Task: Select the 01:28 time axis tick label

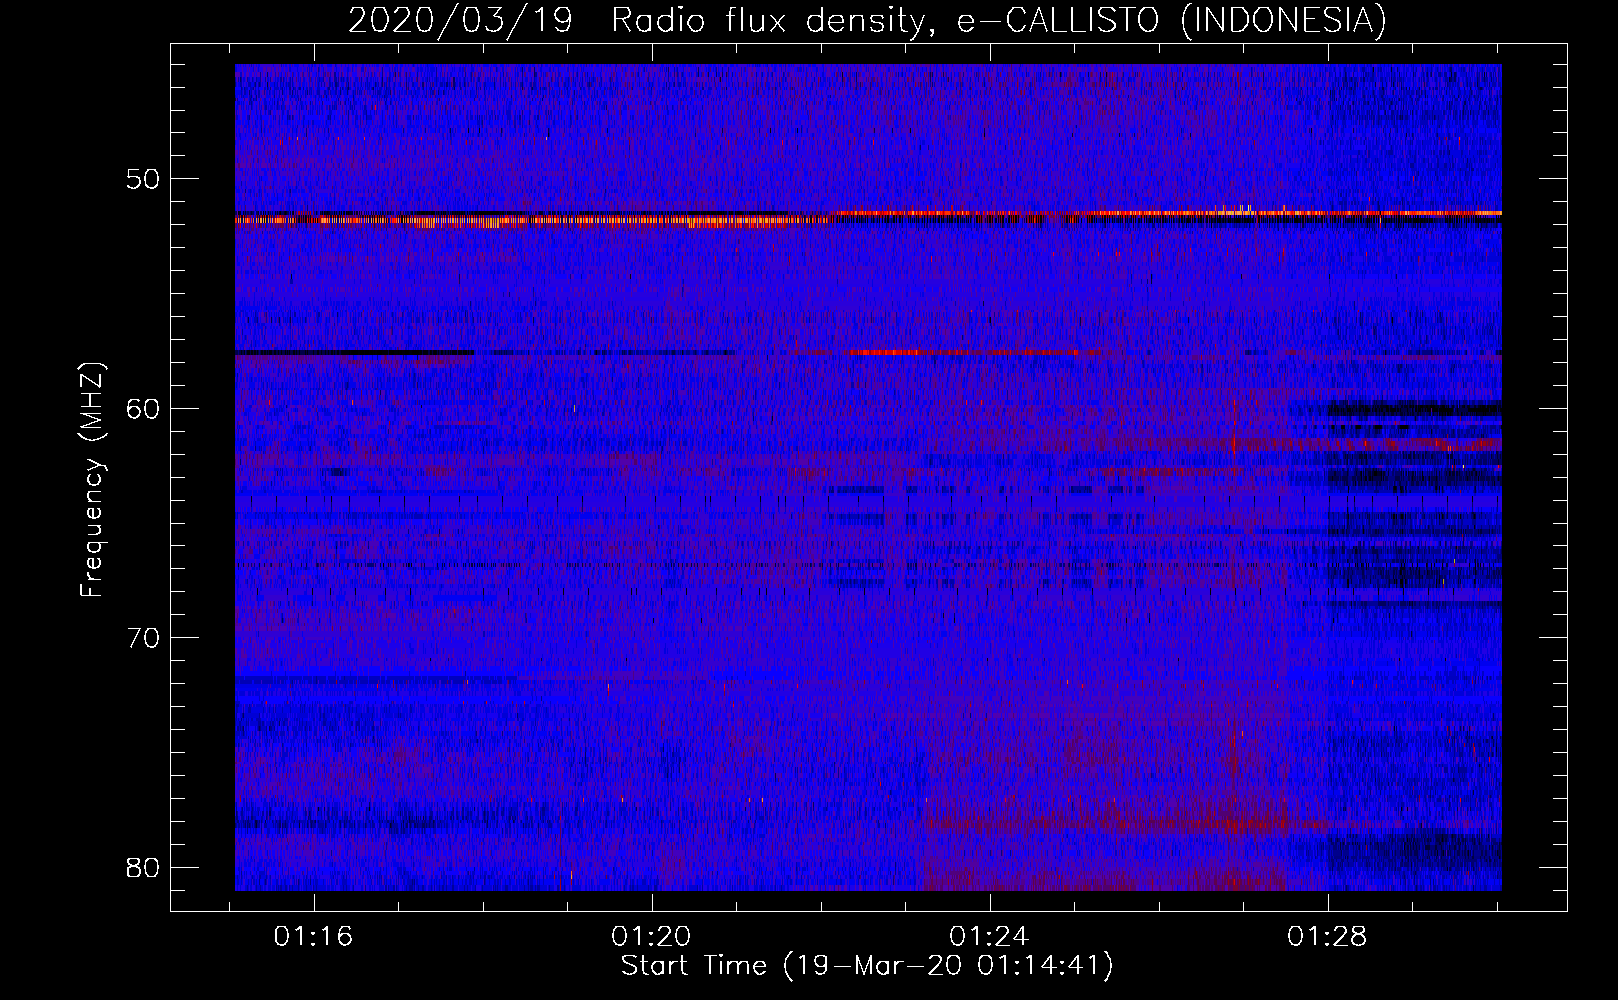Action: (1327, 937)
